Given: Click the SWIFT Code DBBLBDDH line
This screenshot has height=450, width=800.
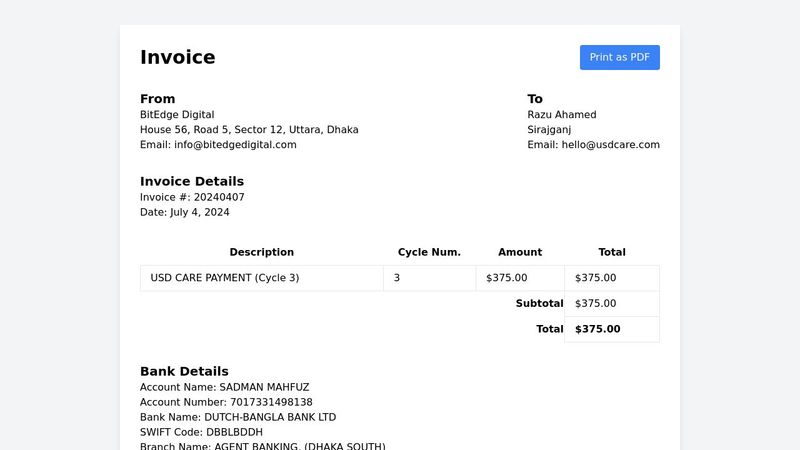Looking at the screenshot, I should 201,432.
